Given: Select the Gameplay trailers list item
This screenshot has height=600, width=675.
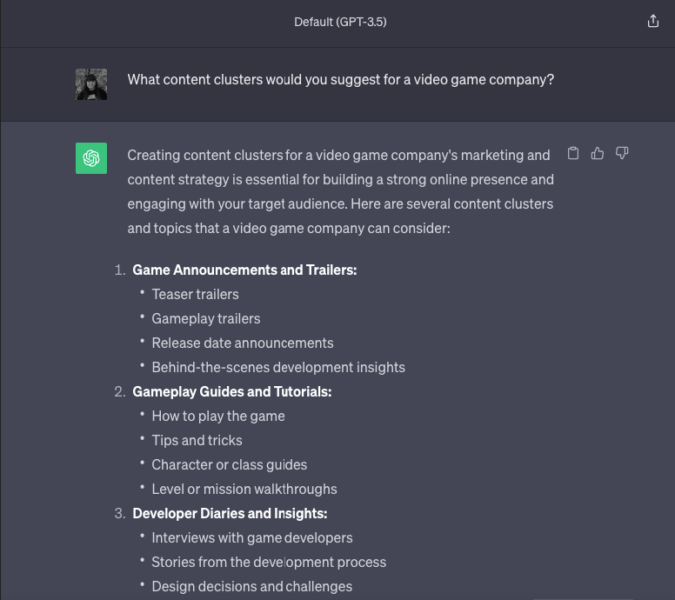Looking at the screenshot, I should [x=206, y=319].
